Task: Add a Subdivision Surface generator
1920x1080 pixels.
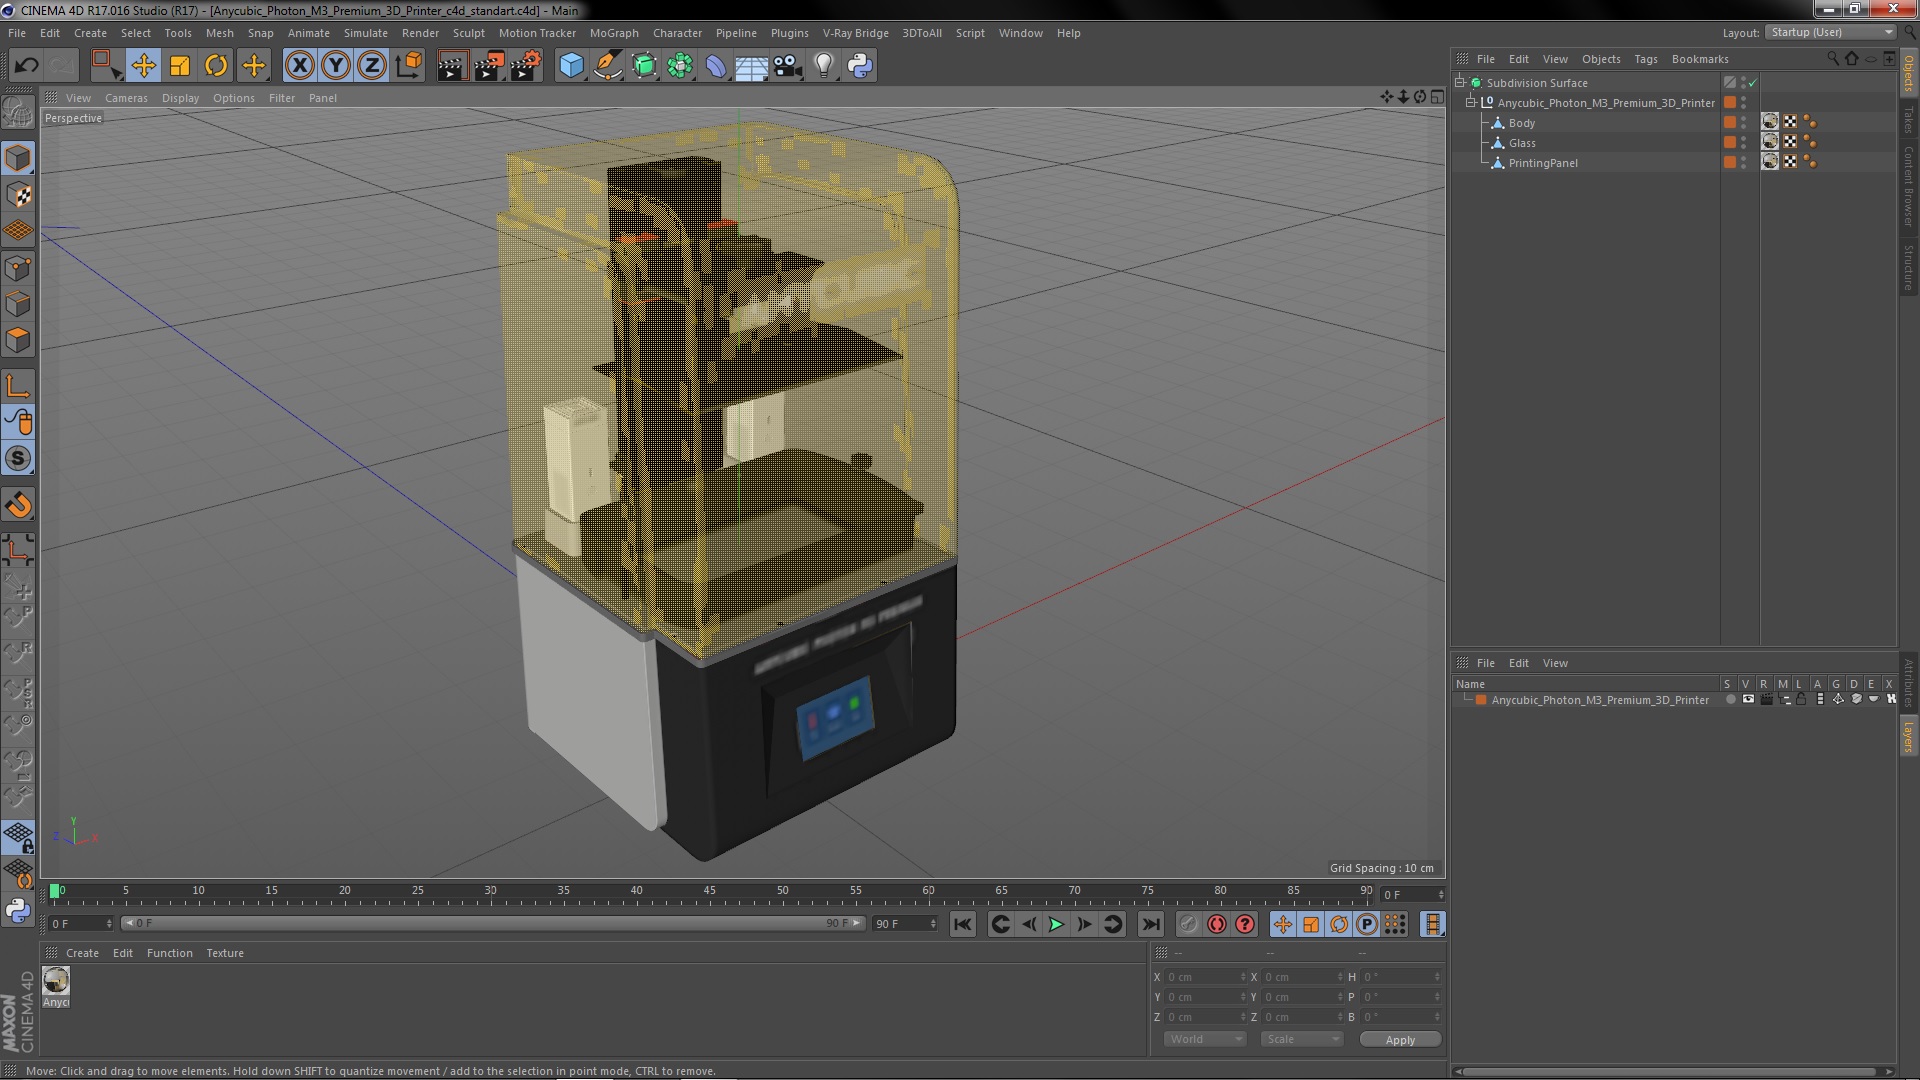Action: (644, 66)
